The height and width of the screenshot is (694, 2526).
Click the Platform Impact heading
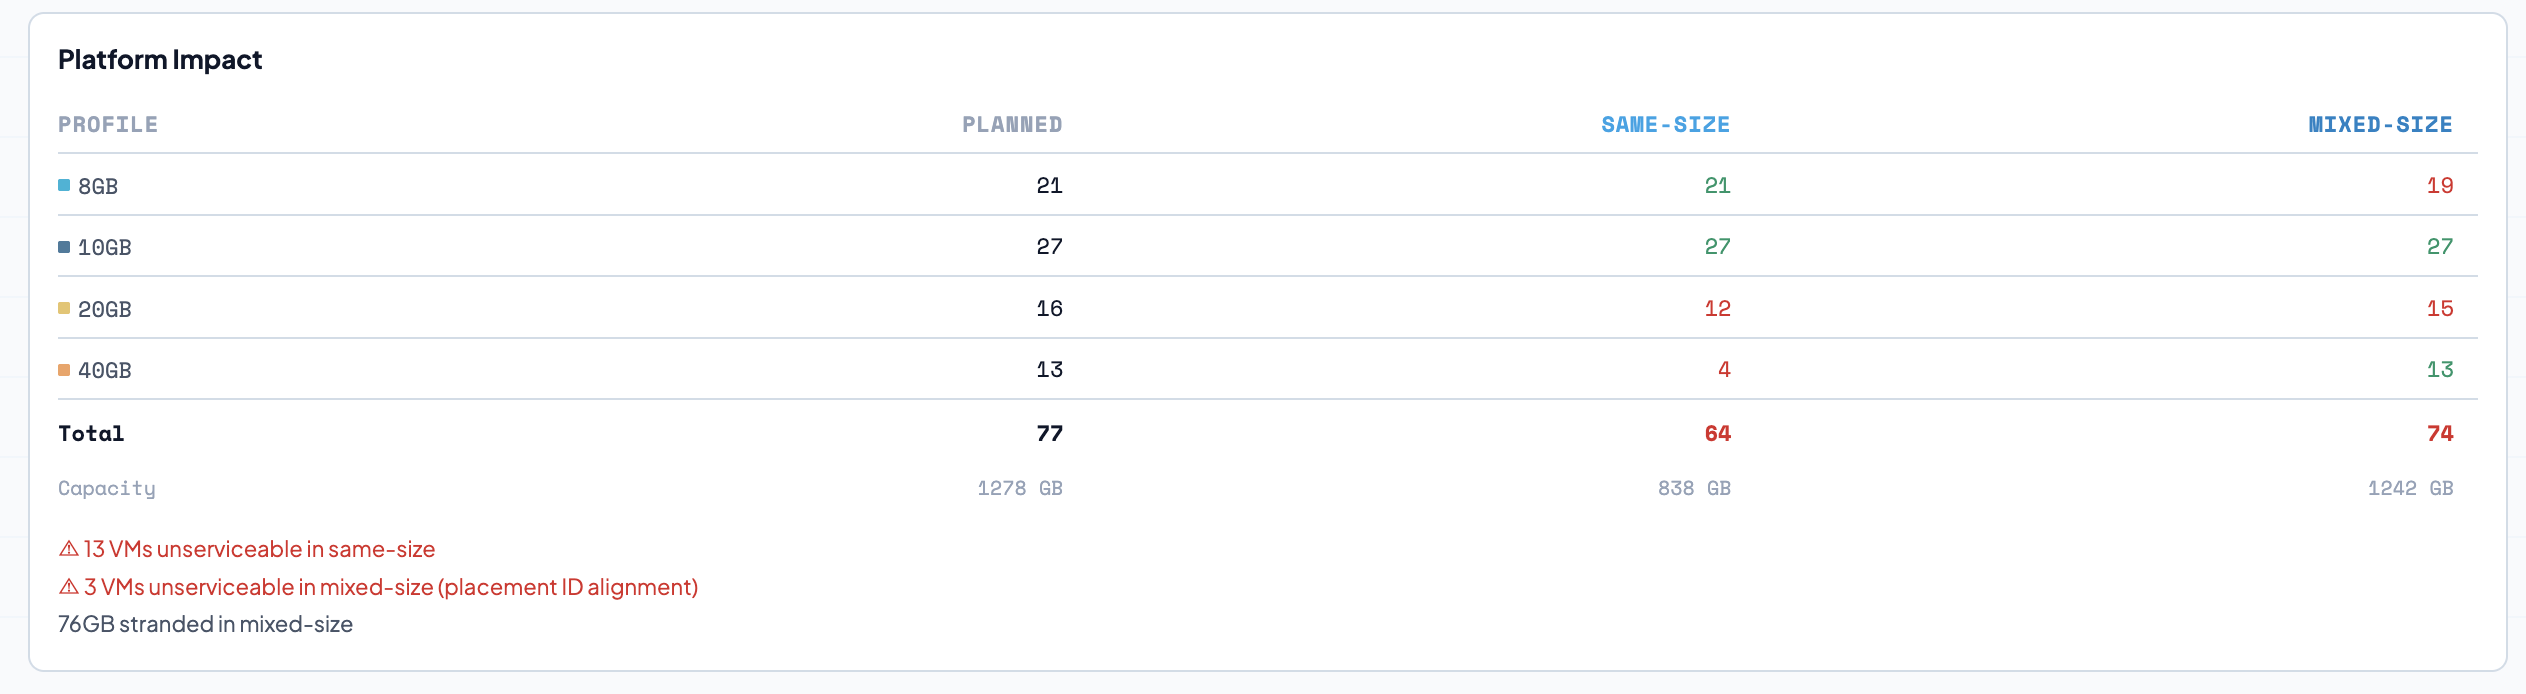pos(160,60)
